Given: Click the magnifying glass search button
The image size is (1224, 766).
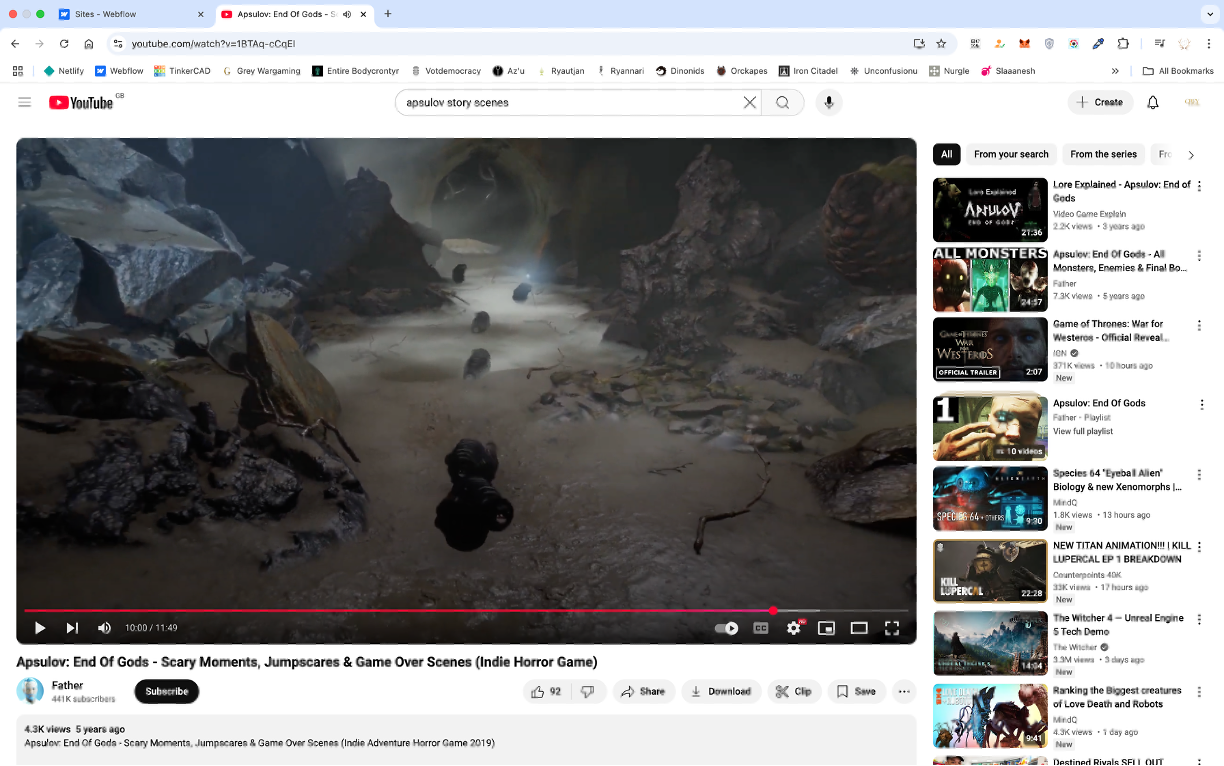Looking at the screenshot, I should pyautogui.click(x=783, y=102).
